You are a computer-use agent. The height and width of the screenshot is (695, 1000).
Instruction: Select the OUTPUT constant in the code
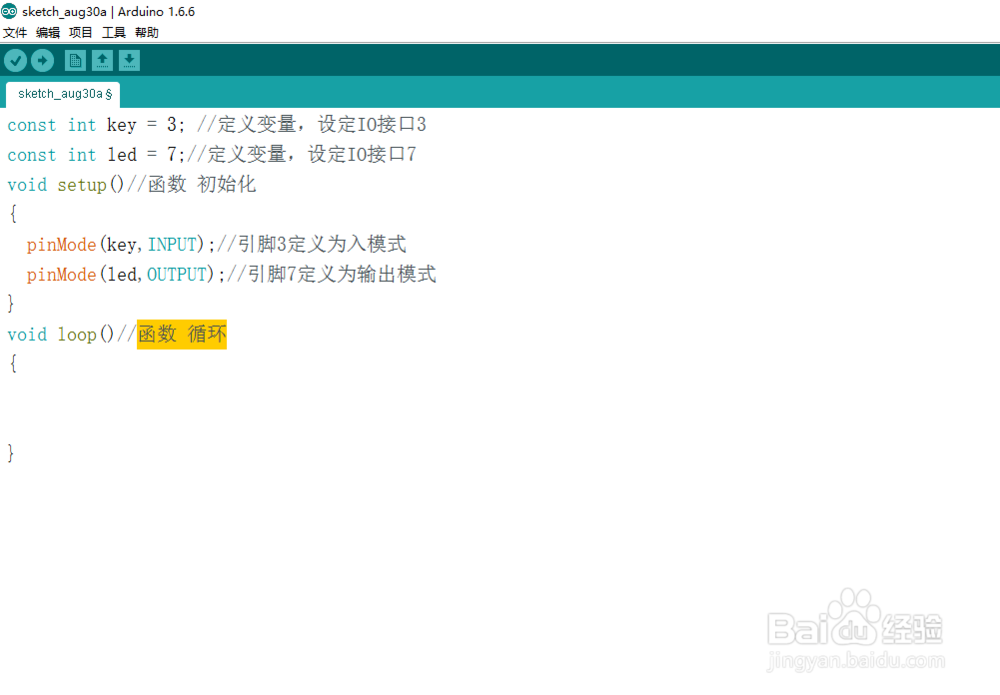[x=177, y=274]
